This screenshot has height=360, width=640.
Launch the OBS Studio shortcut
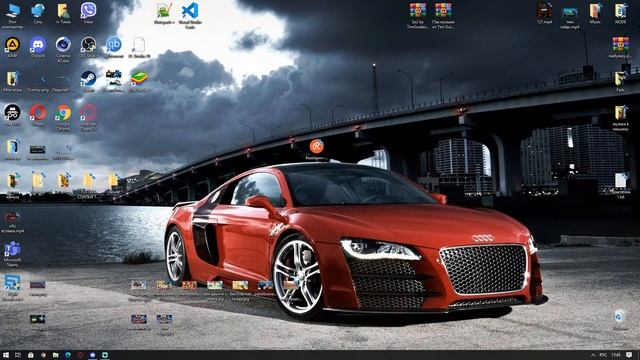(x=88, y=44)
